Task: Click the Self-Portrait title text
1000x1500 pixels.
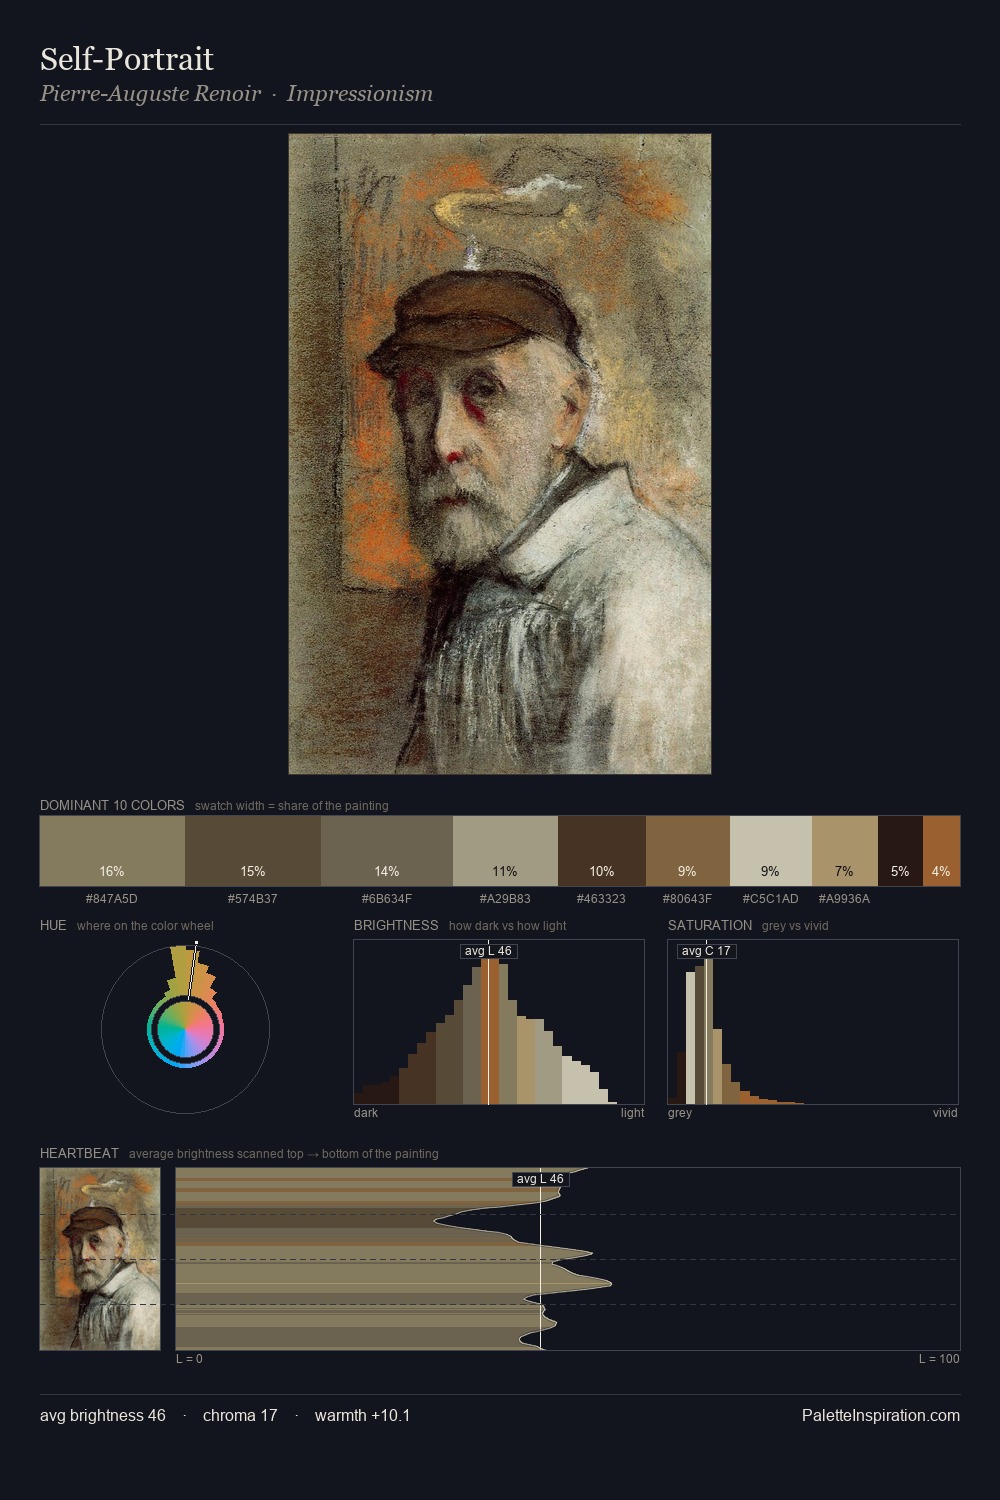Action: (x=127, y=59)
